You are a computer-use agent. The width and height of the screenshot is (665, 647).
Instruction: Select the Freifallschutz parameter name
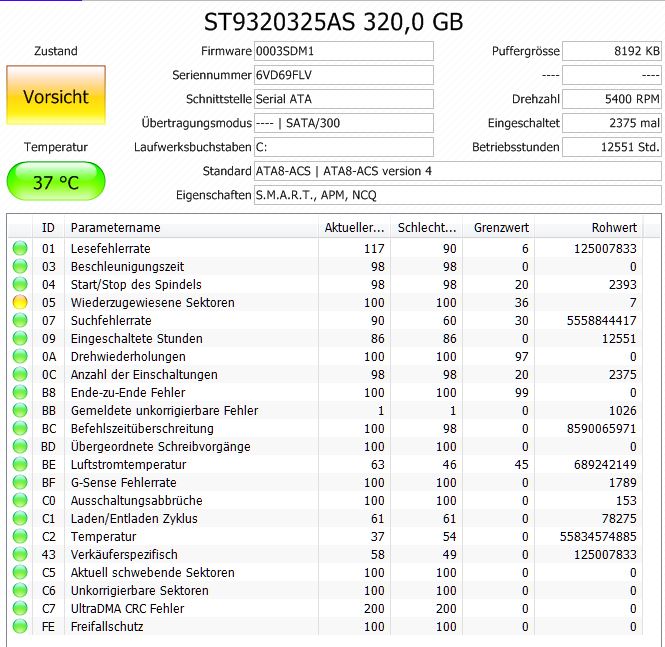[x=107, y=627]
